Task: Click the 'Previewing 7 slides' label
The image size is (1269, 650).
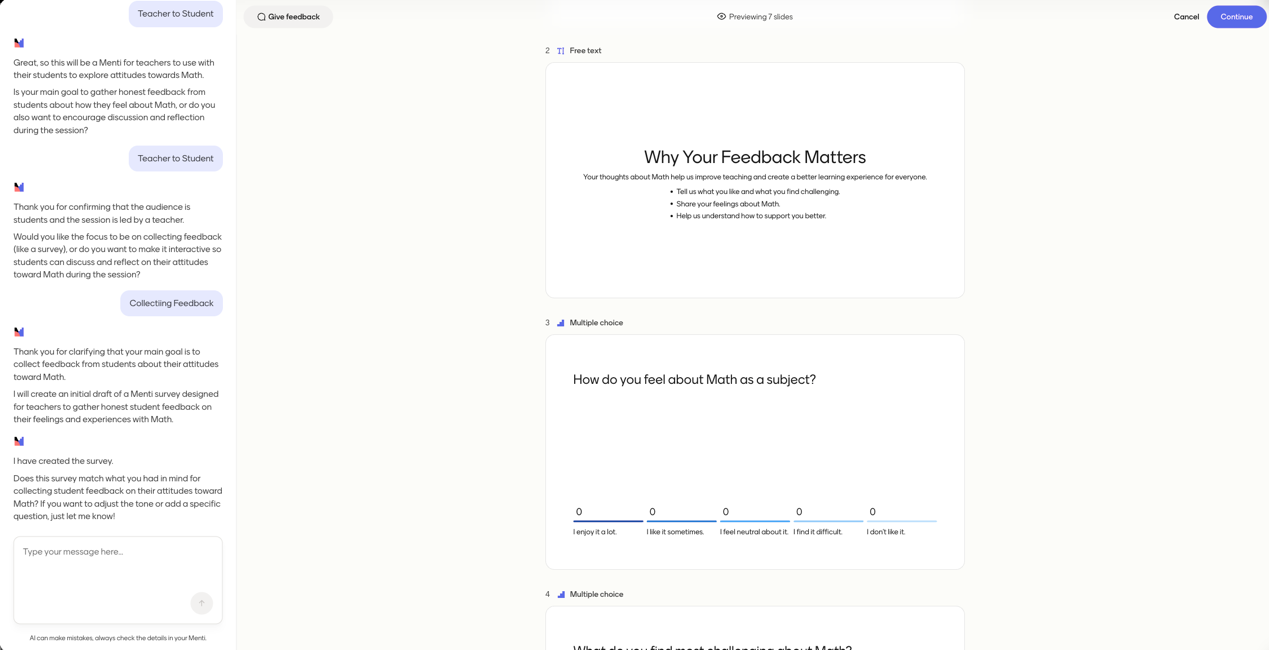Action: point(761,17)
